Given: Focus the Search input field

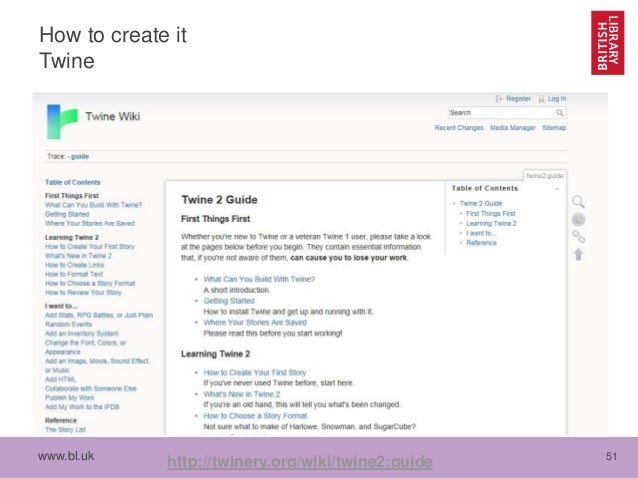Looking at the screenshot, I should tap(507, 113).
